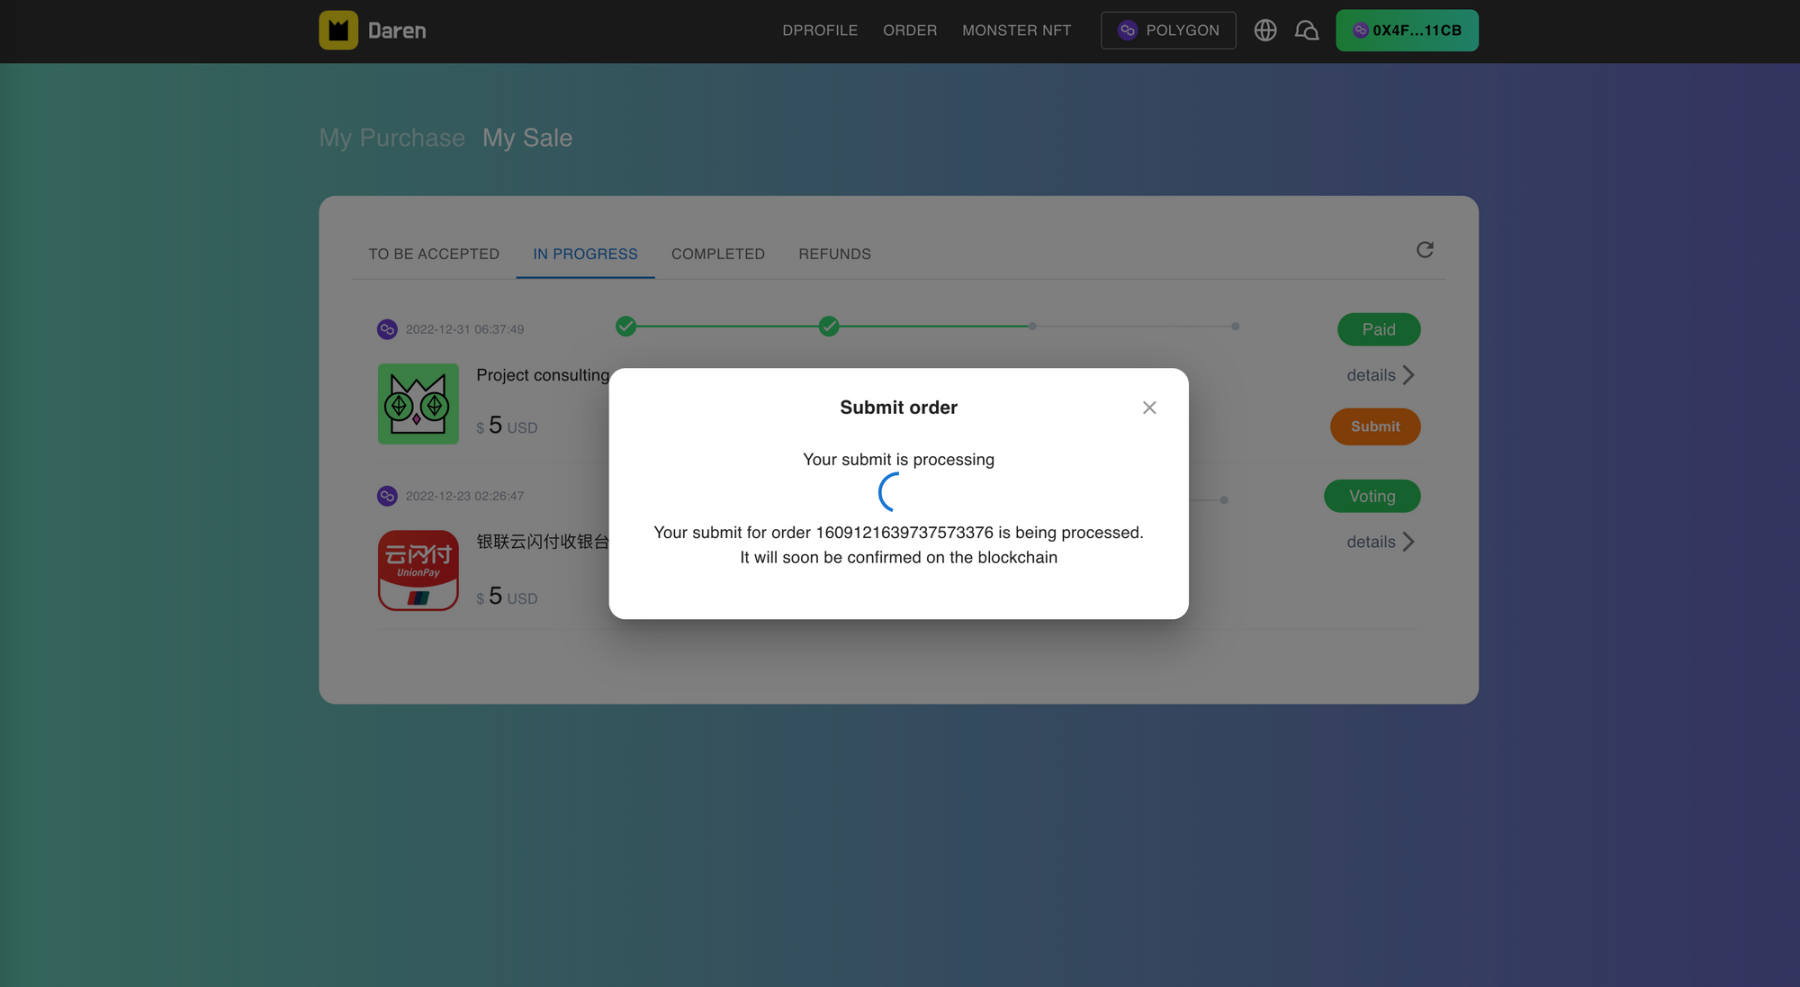Open wallet 0X4F...11CB account menu
Image resolution: width=1800 pixels, height=987 pixels.
(1406, 30)
